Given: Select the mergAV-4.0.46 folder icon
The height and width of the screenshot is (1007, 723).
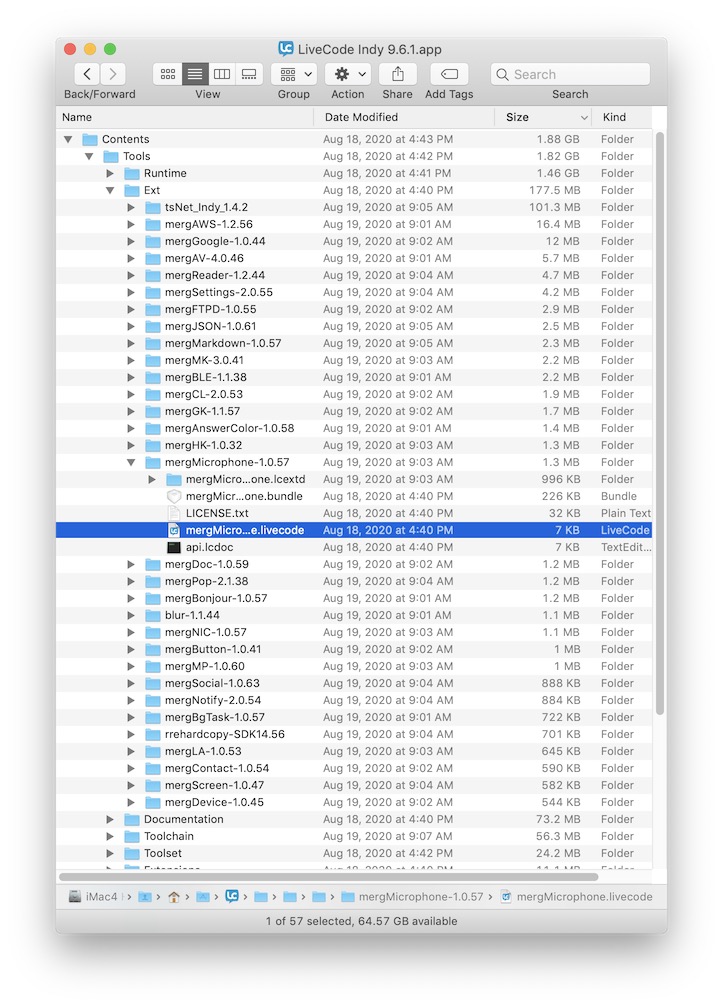Looking at the screenshot, I should pyautogui.click(x=153, y=258).
